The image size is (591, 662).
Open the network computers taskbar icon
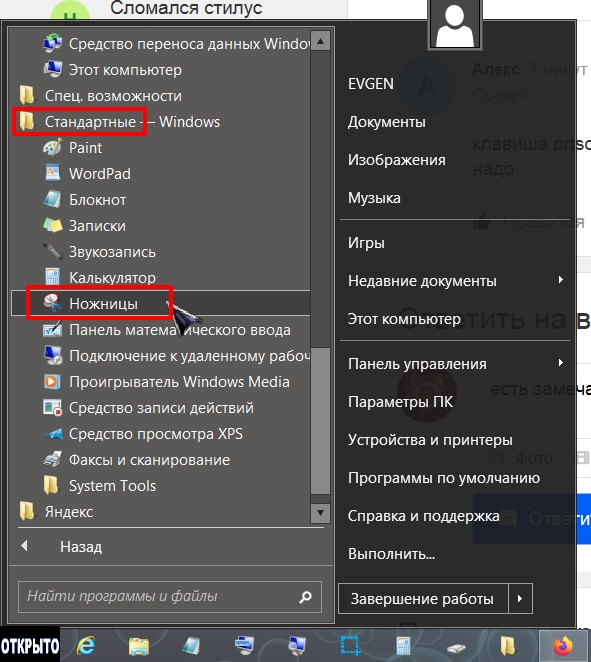(x=297, y=646)
